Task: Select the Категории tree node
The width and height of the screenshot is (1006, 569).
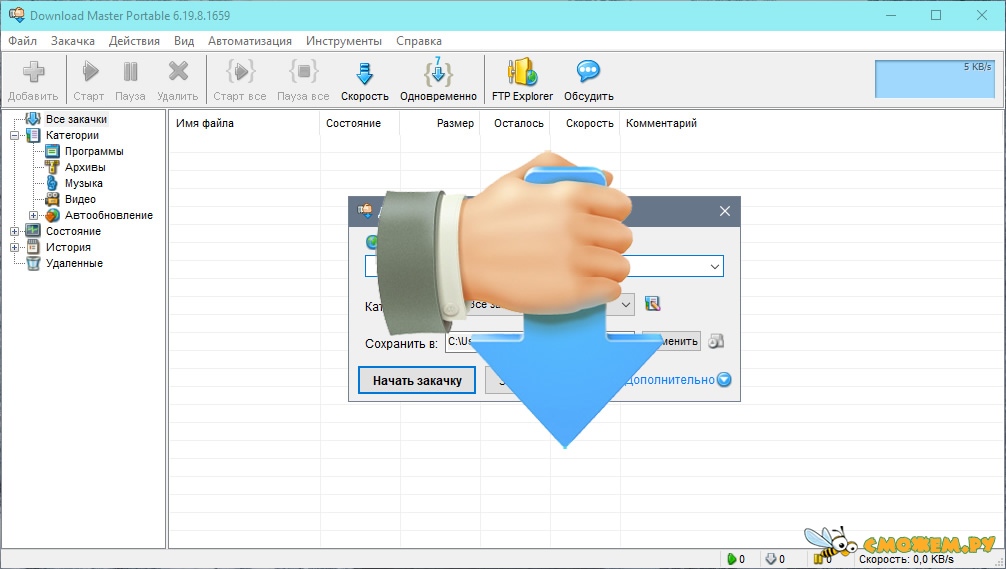Action: [x=72, y=135]
